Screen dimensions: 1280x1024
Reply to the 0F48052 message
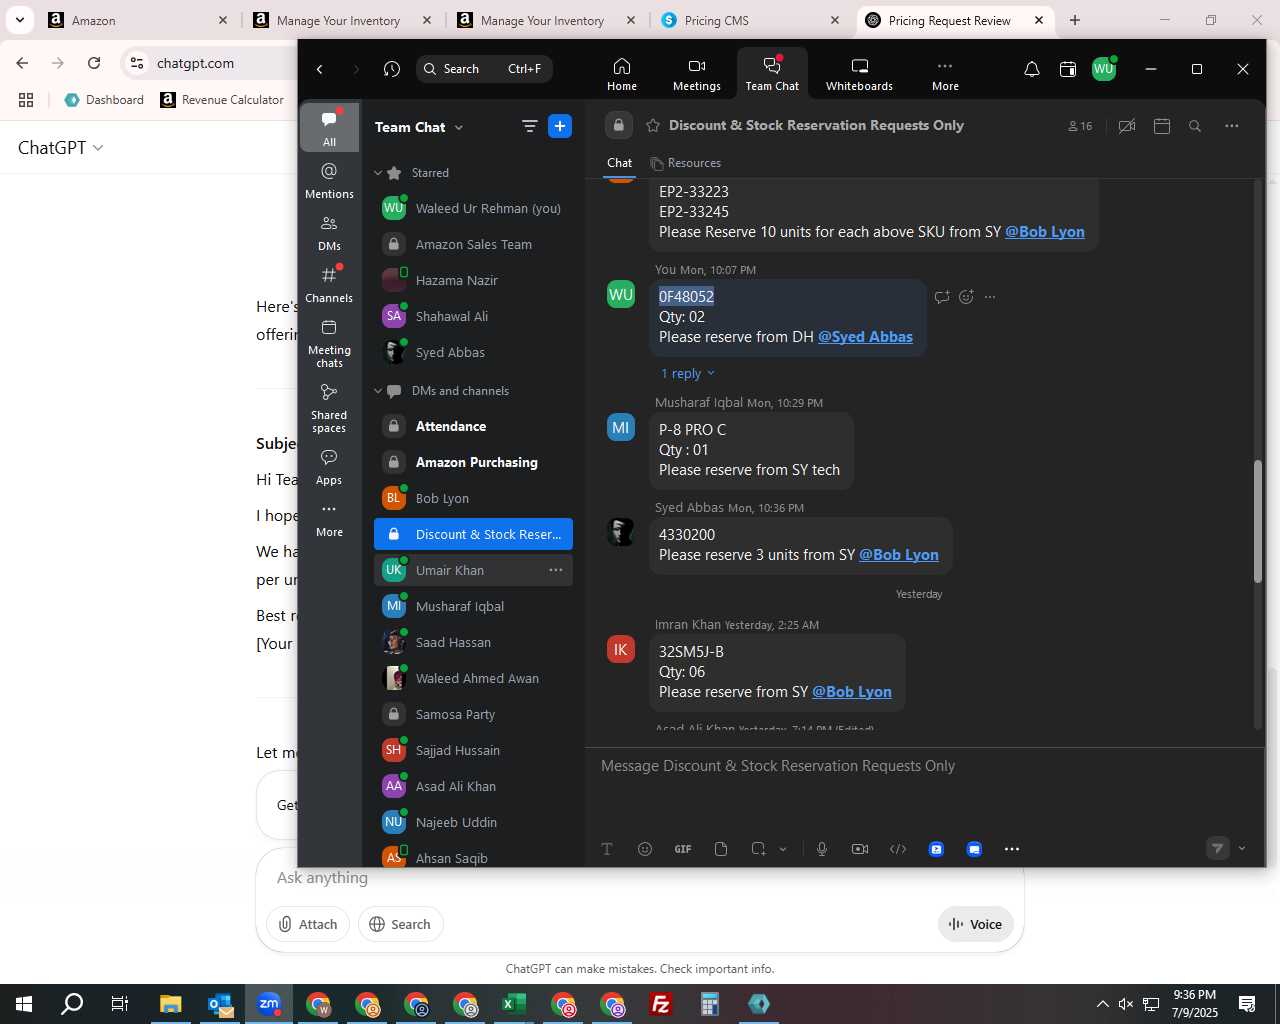tap(942, 297)
